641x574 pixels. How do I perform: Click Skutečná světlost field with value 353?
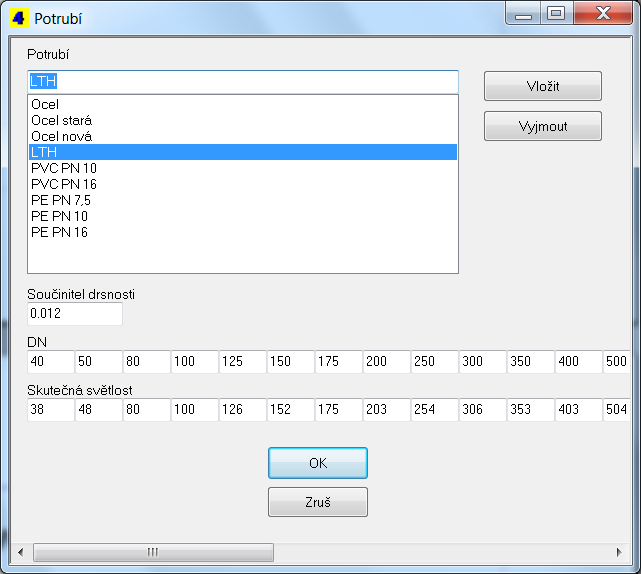[531, 409]
